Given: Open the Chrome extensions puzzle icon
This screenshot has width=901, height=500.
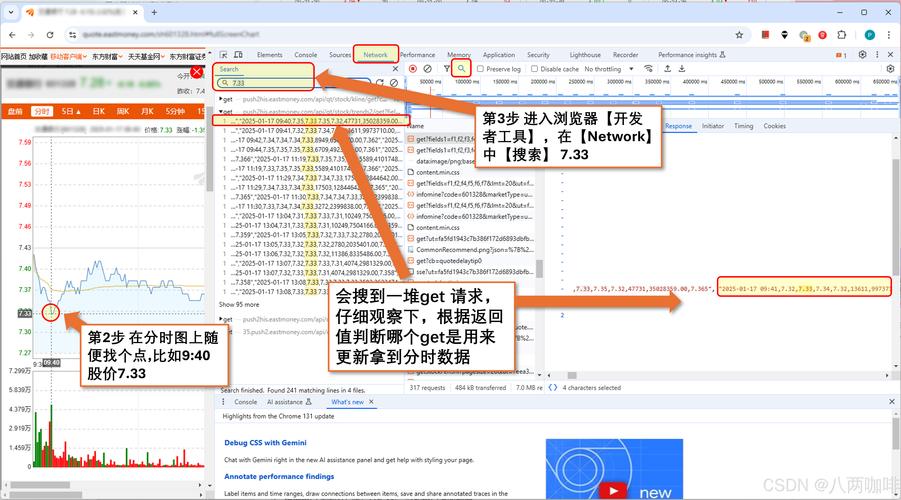Looking at the screenshot, I should 842,35.
